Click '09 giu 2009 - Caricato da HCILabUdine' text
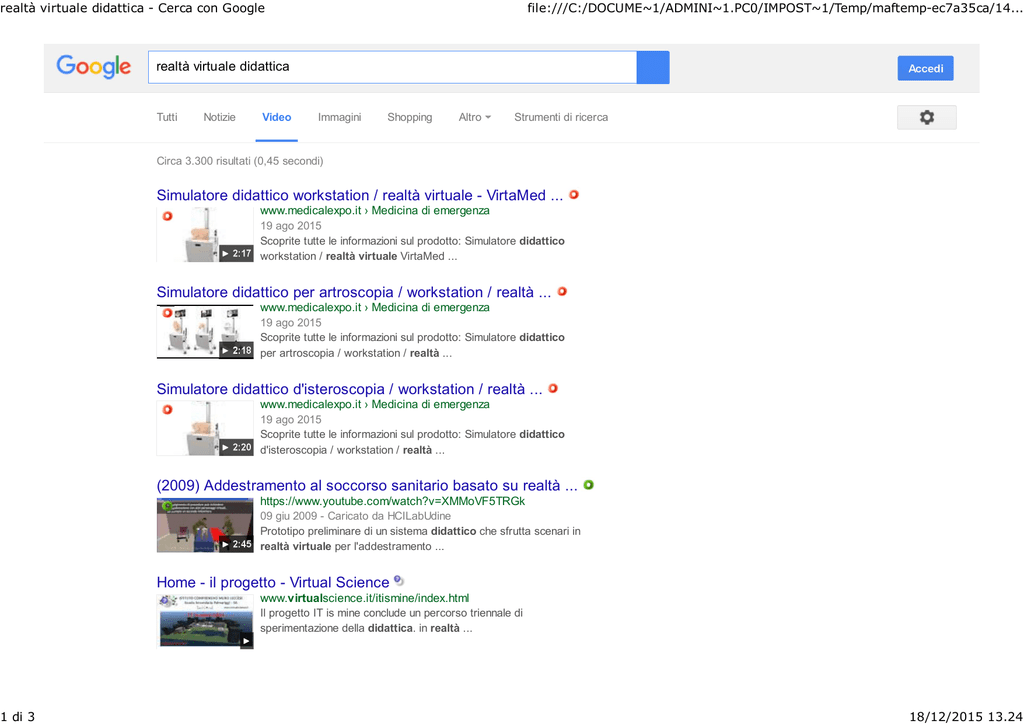The height and width of the screenshot is (724, 1024). [x=355, y=516]
